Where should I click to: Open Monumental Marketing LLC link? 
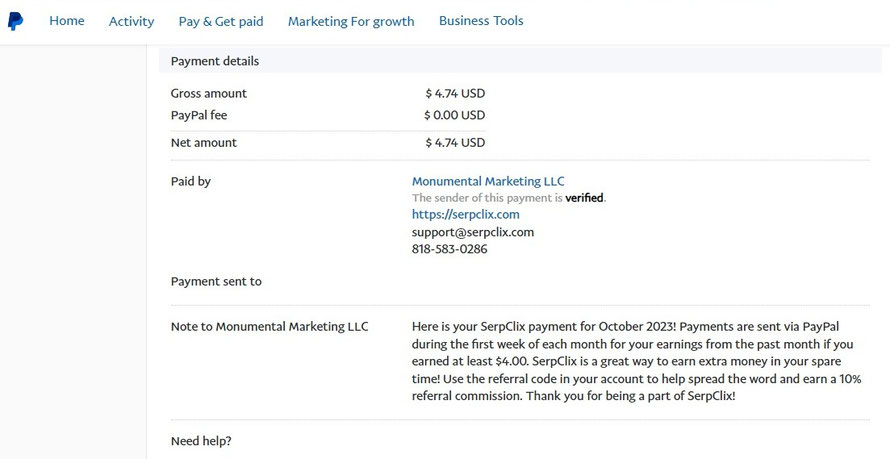[488, 182]
